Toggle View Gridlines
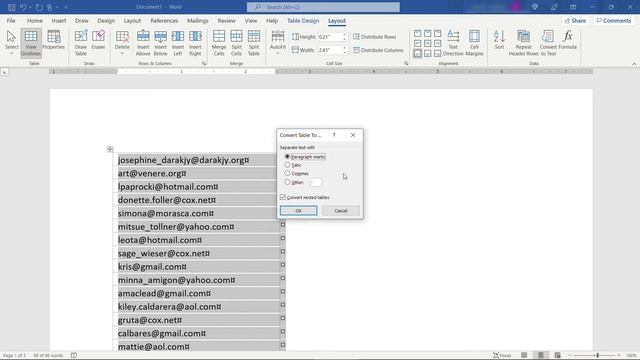This screenshot has height=360, width=640. point(31,42)
